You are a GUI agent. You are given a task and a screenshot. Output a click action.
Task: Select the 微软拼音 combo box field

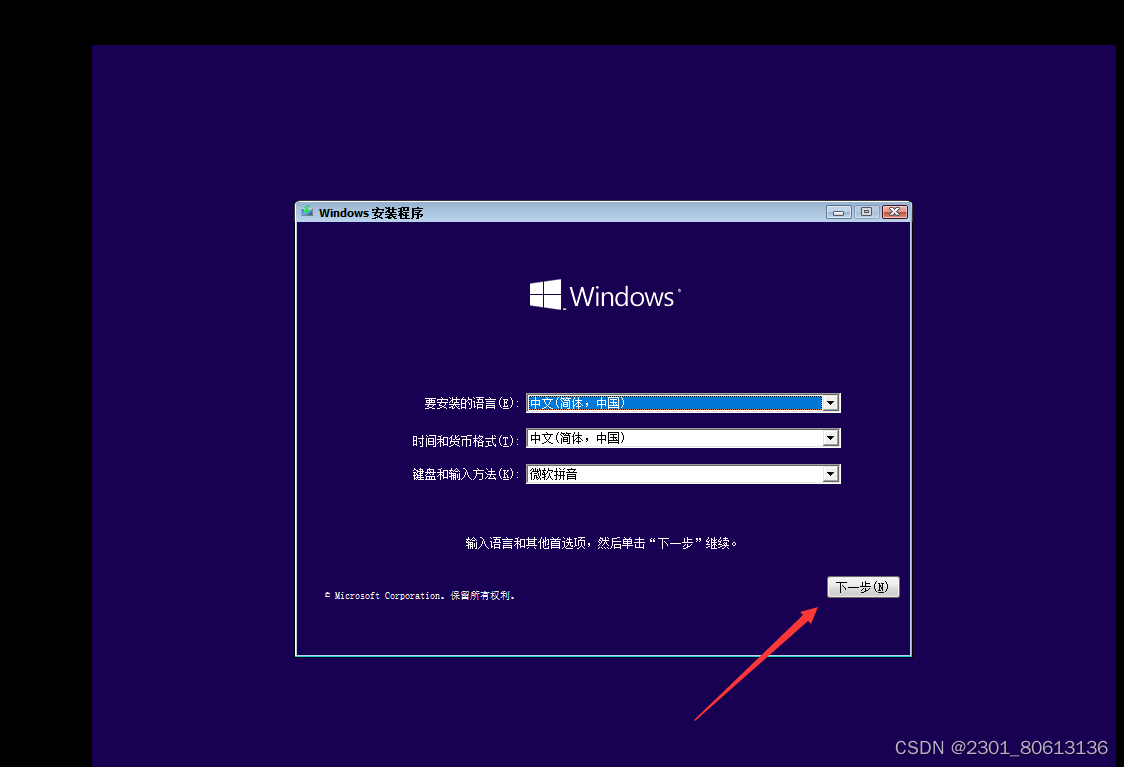[683, 474]
